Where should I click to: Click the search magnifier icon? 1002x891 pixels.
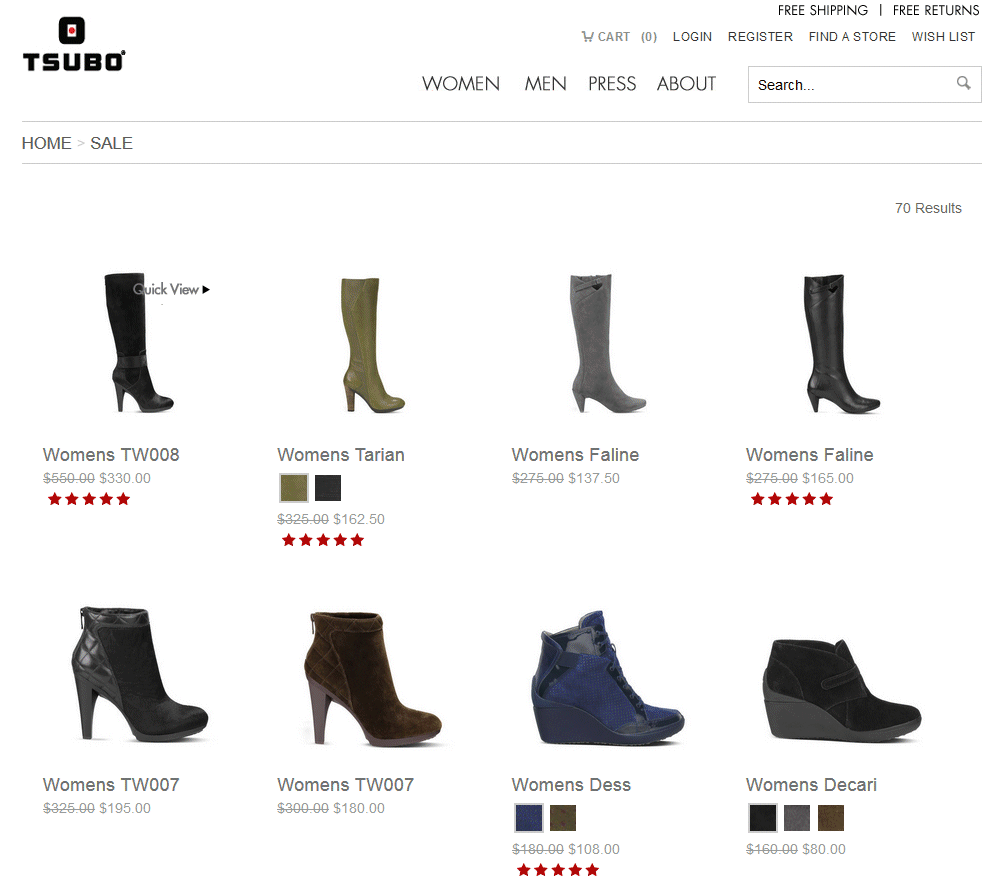pyautogui.click(x=963, y=84)
